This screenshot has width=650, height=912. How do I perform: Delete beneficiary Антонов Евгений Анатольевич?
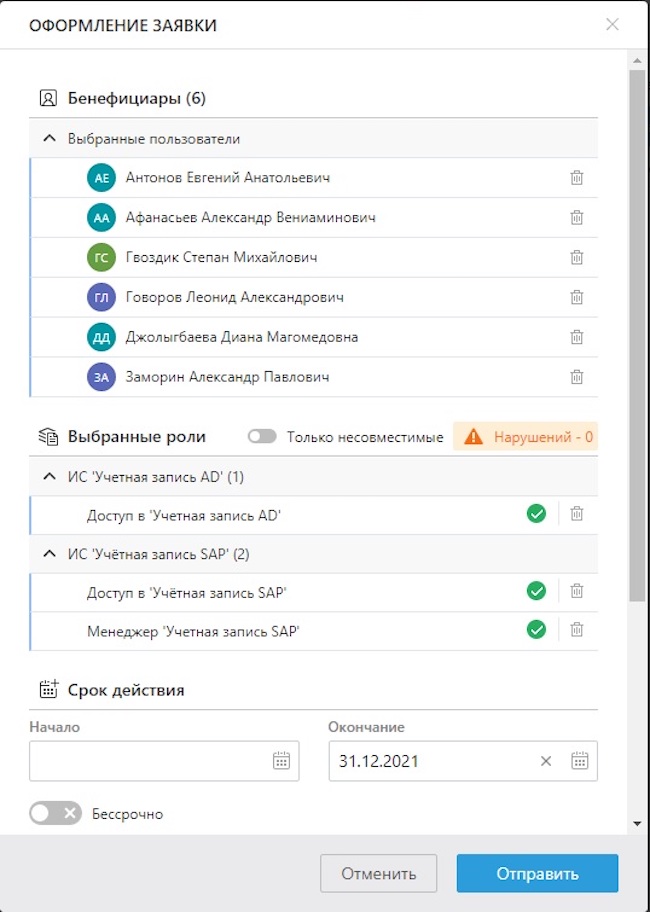pyautogui.click(x=576, y=178)
